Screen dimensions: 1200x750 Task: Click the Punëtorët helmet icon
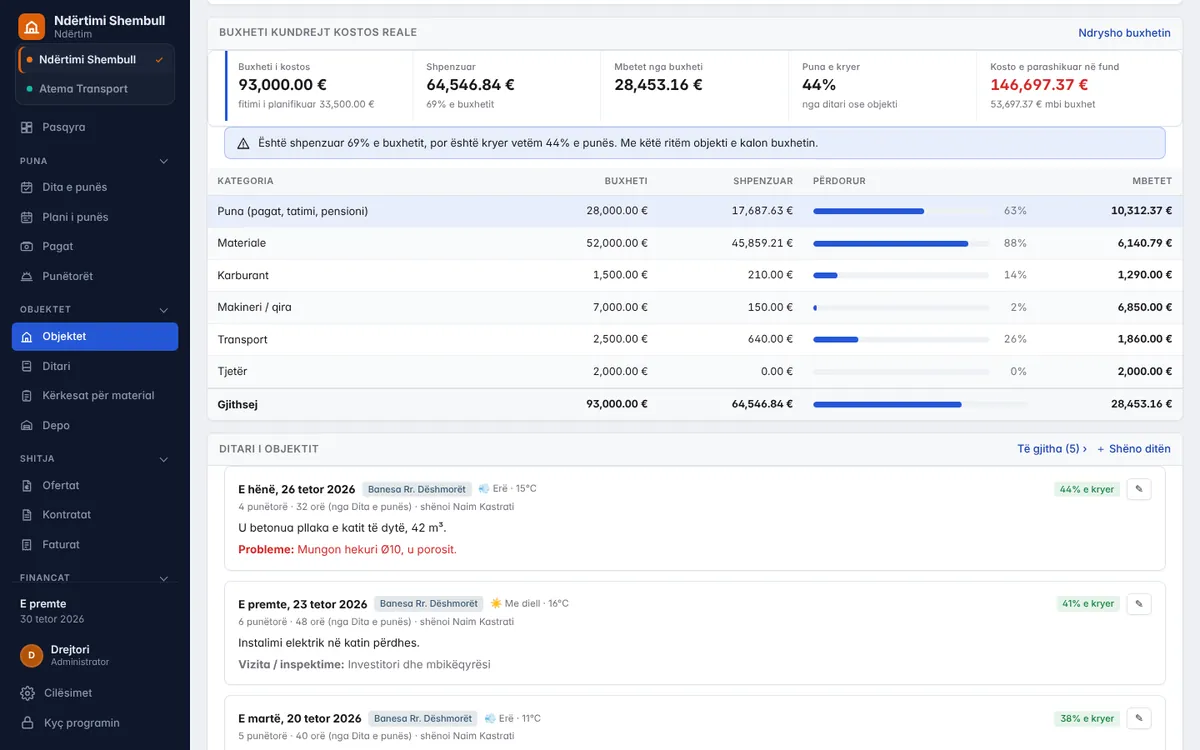pyautogui.click(x=27, y=276)
